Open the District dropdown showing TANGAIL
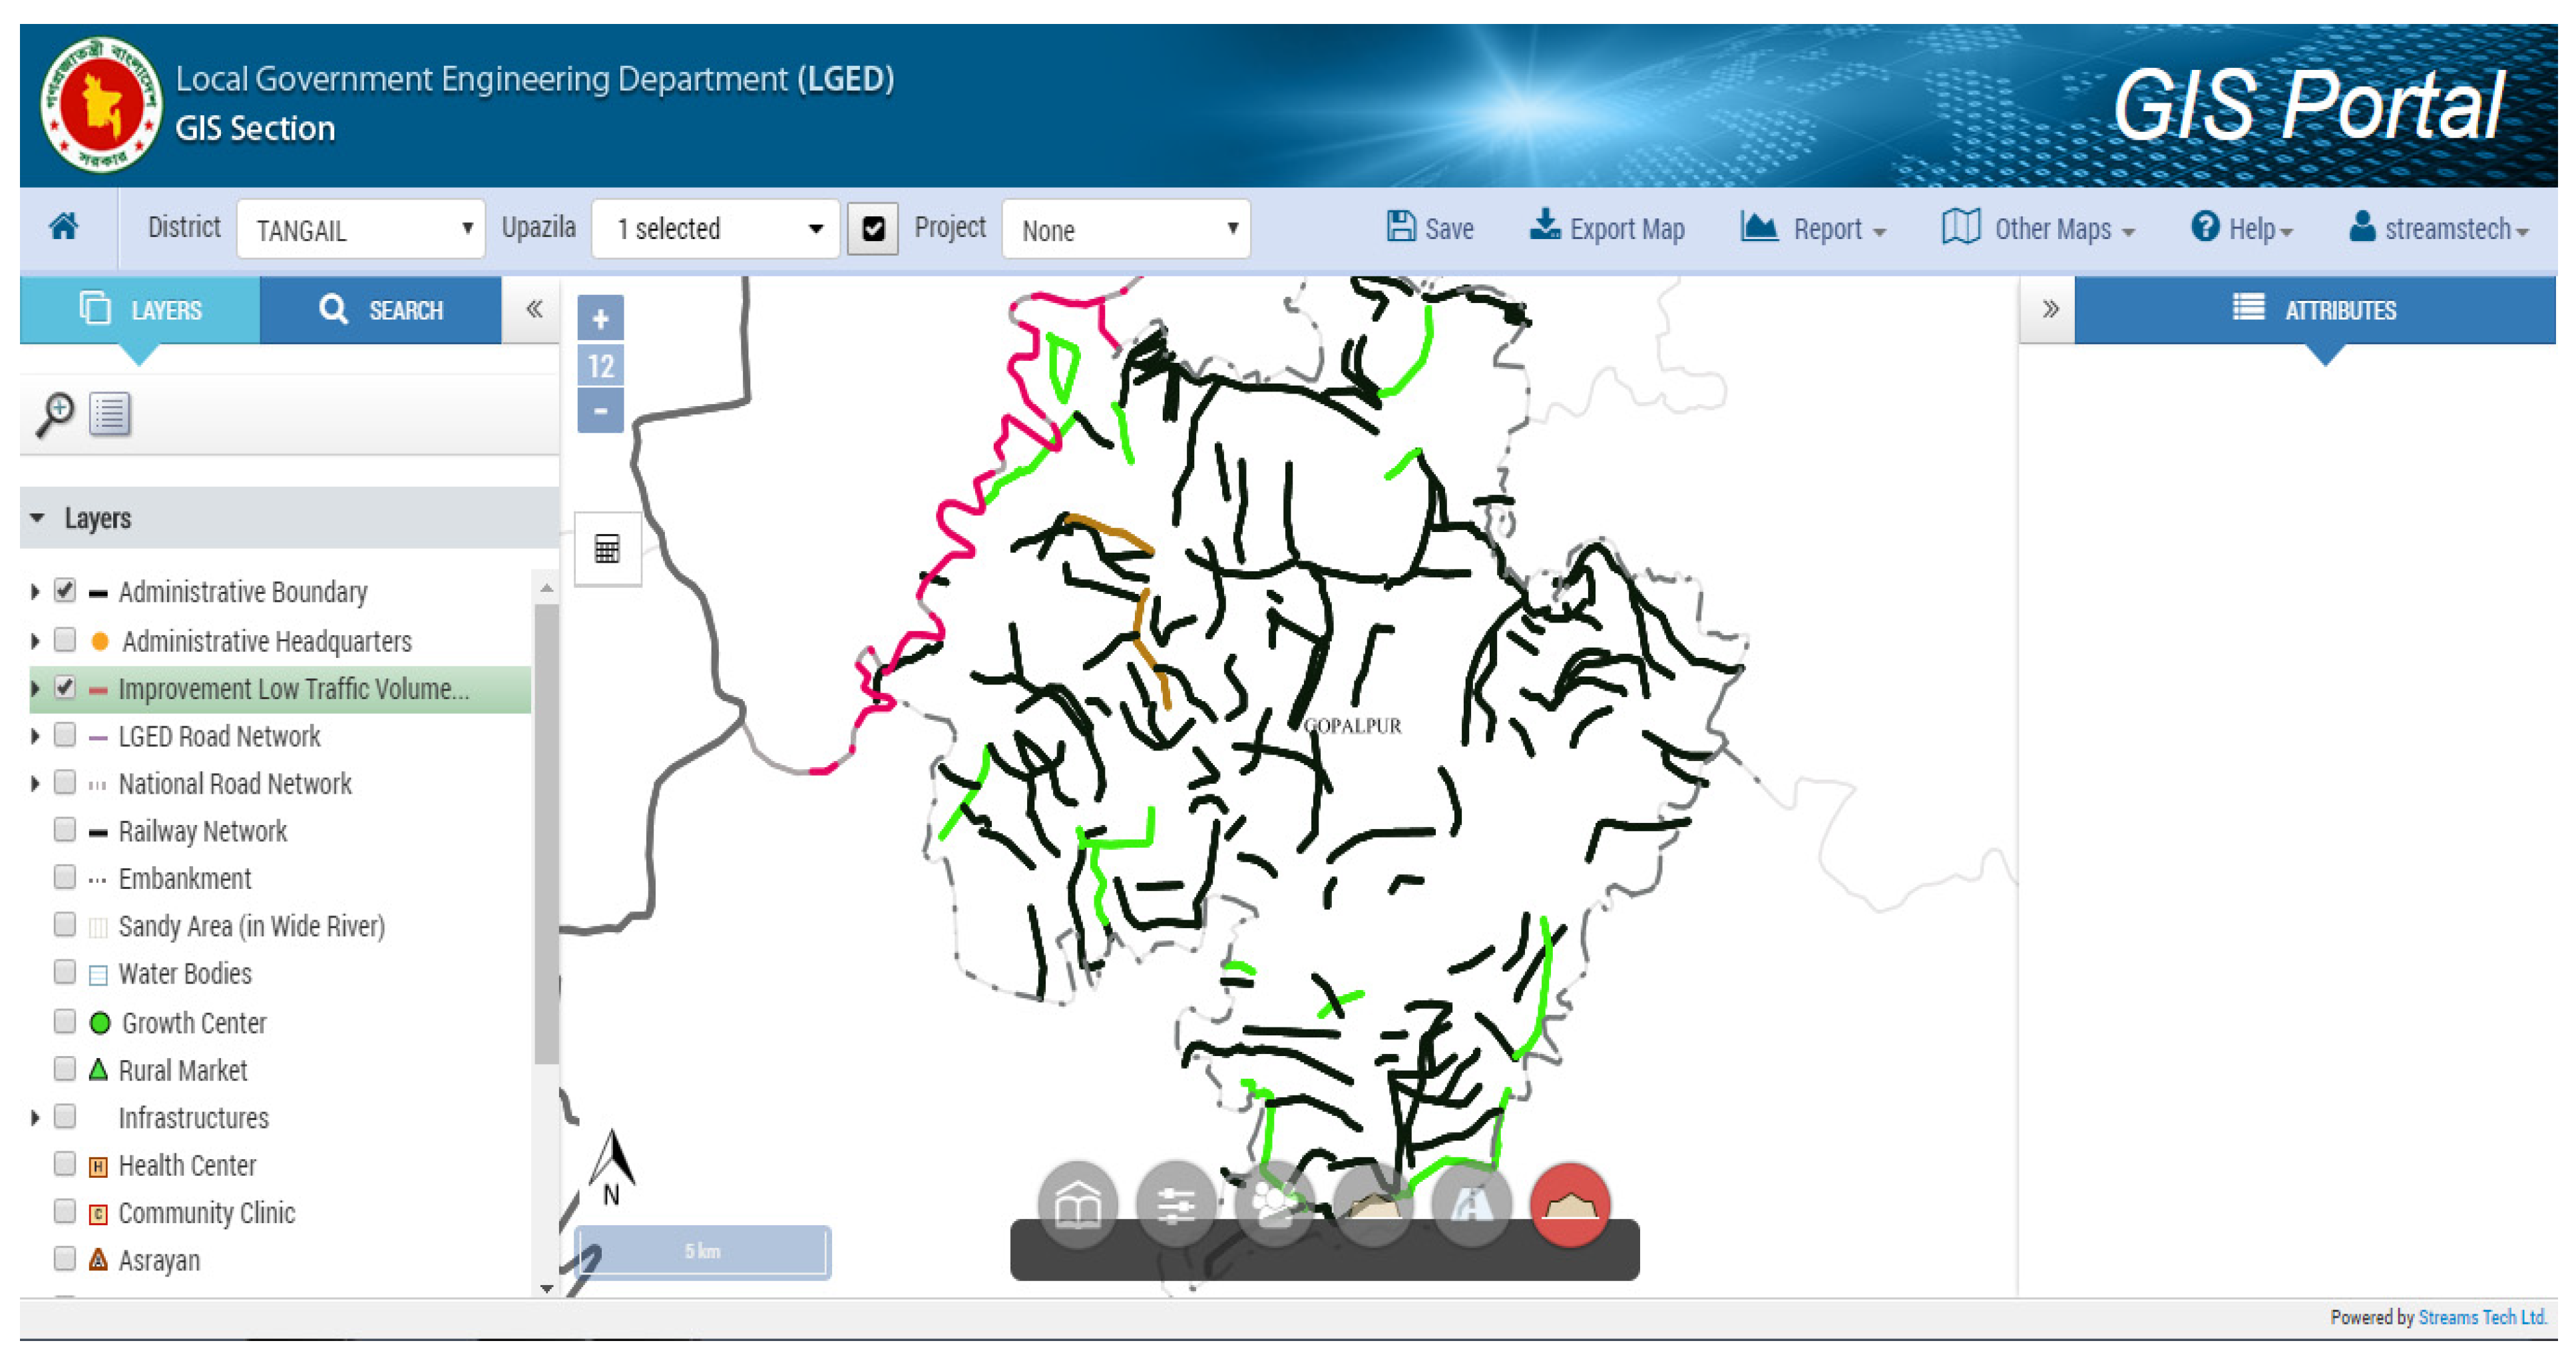Viewport: 2576px width, 1357px height. 360,229
